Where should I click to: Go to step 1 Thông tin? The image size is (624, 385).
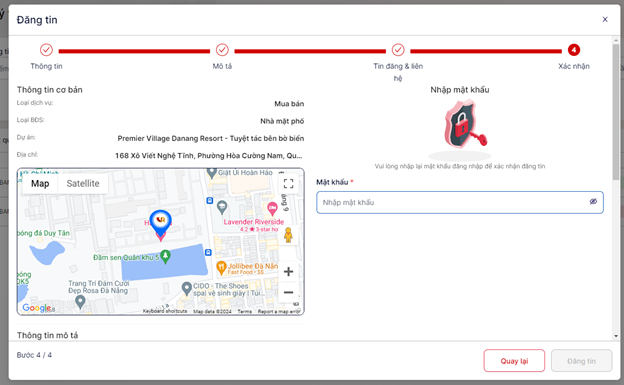[x=46, y=50]
